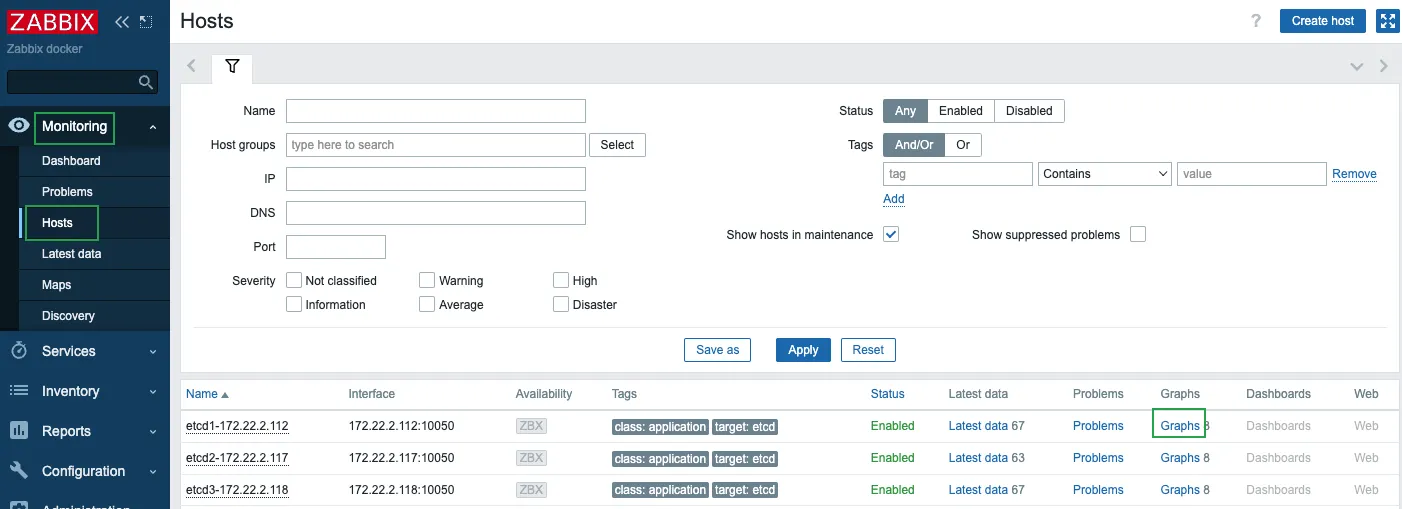Image resolution: width=1402 pixels, height=509 pixels.
Task: Click ZBX availability badge for etcd2-172.22.2.117
Action: point(531,458)
